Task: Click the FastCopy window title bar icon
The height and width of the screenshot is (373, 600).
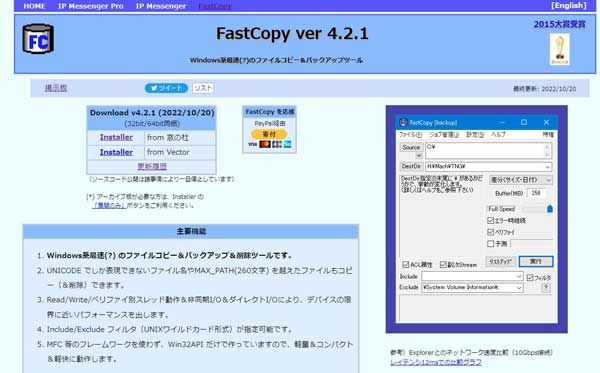Action: [x=403, y=122]
